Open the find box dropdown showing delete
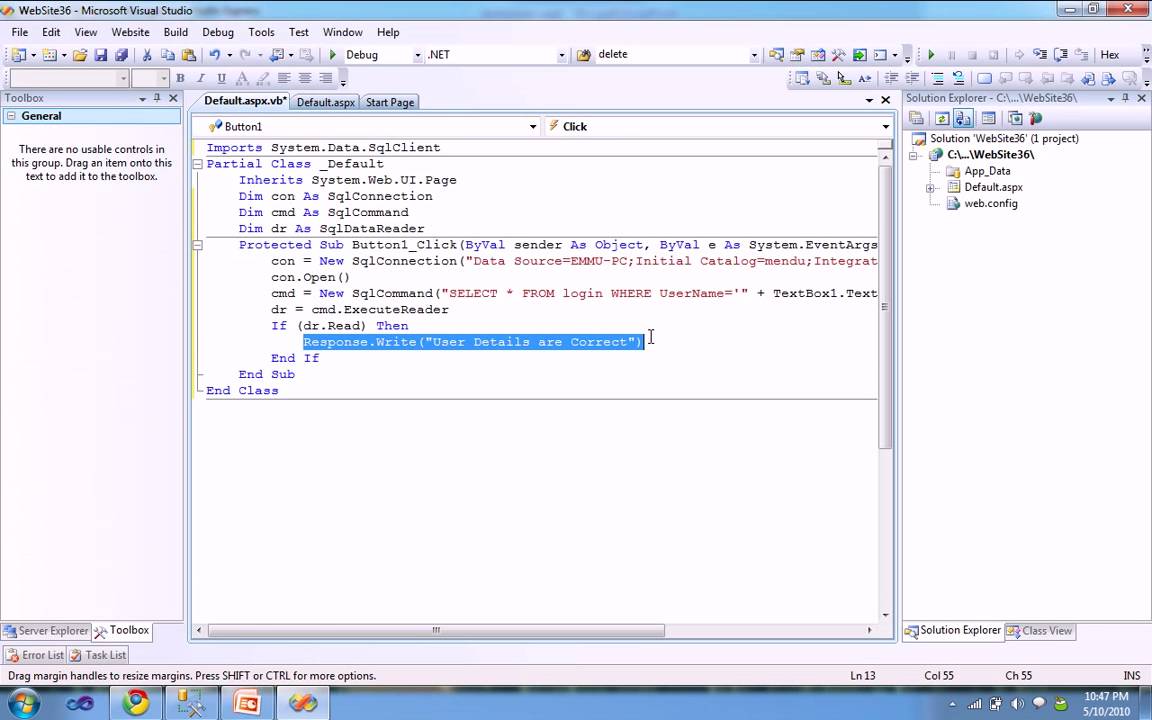Screen dimensions: 1152x720 754,55
